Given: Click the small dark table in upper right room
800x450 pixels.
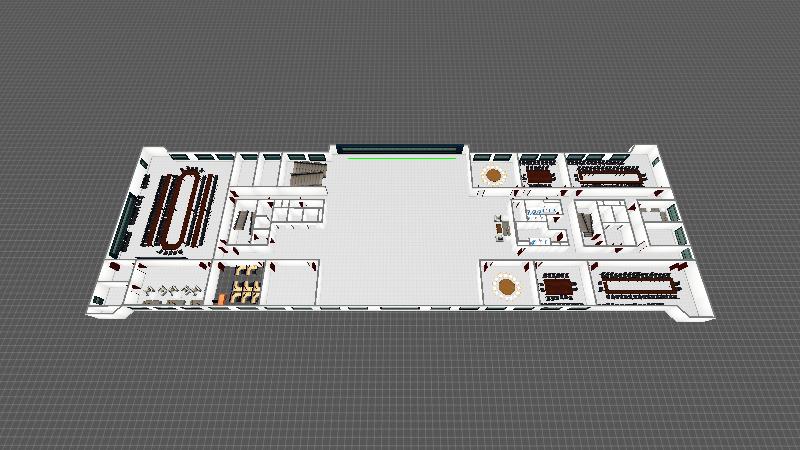Looking at the screenshot, I should (541, 177).
